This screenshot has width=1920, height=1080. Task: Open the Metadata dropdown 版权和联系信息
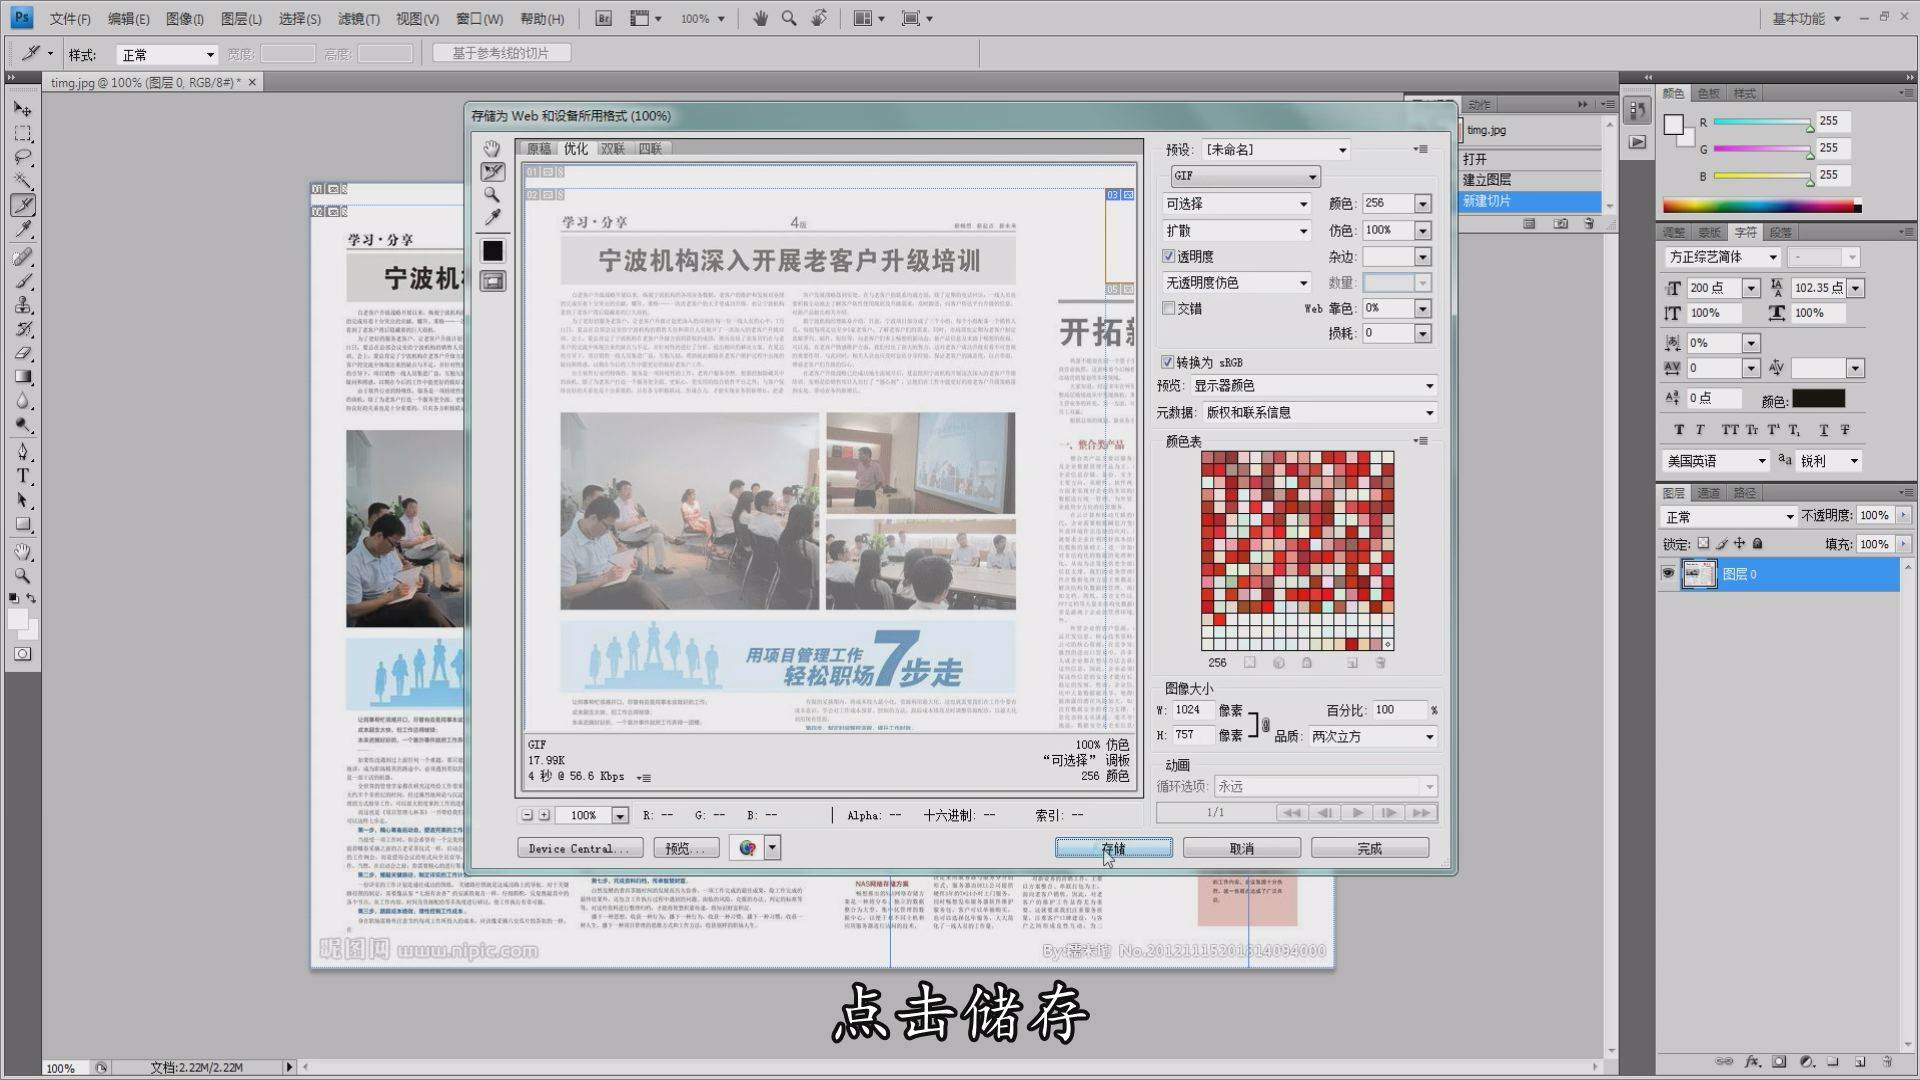point(1320,412)
